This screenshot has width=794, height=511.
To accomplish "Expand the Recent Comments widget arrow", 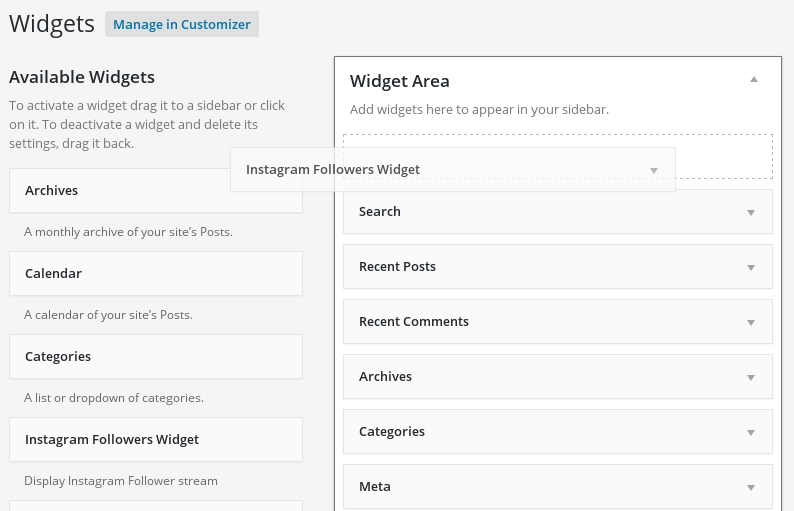I will click(x=750, y=322).
